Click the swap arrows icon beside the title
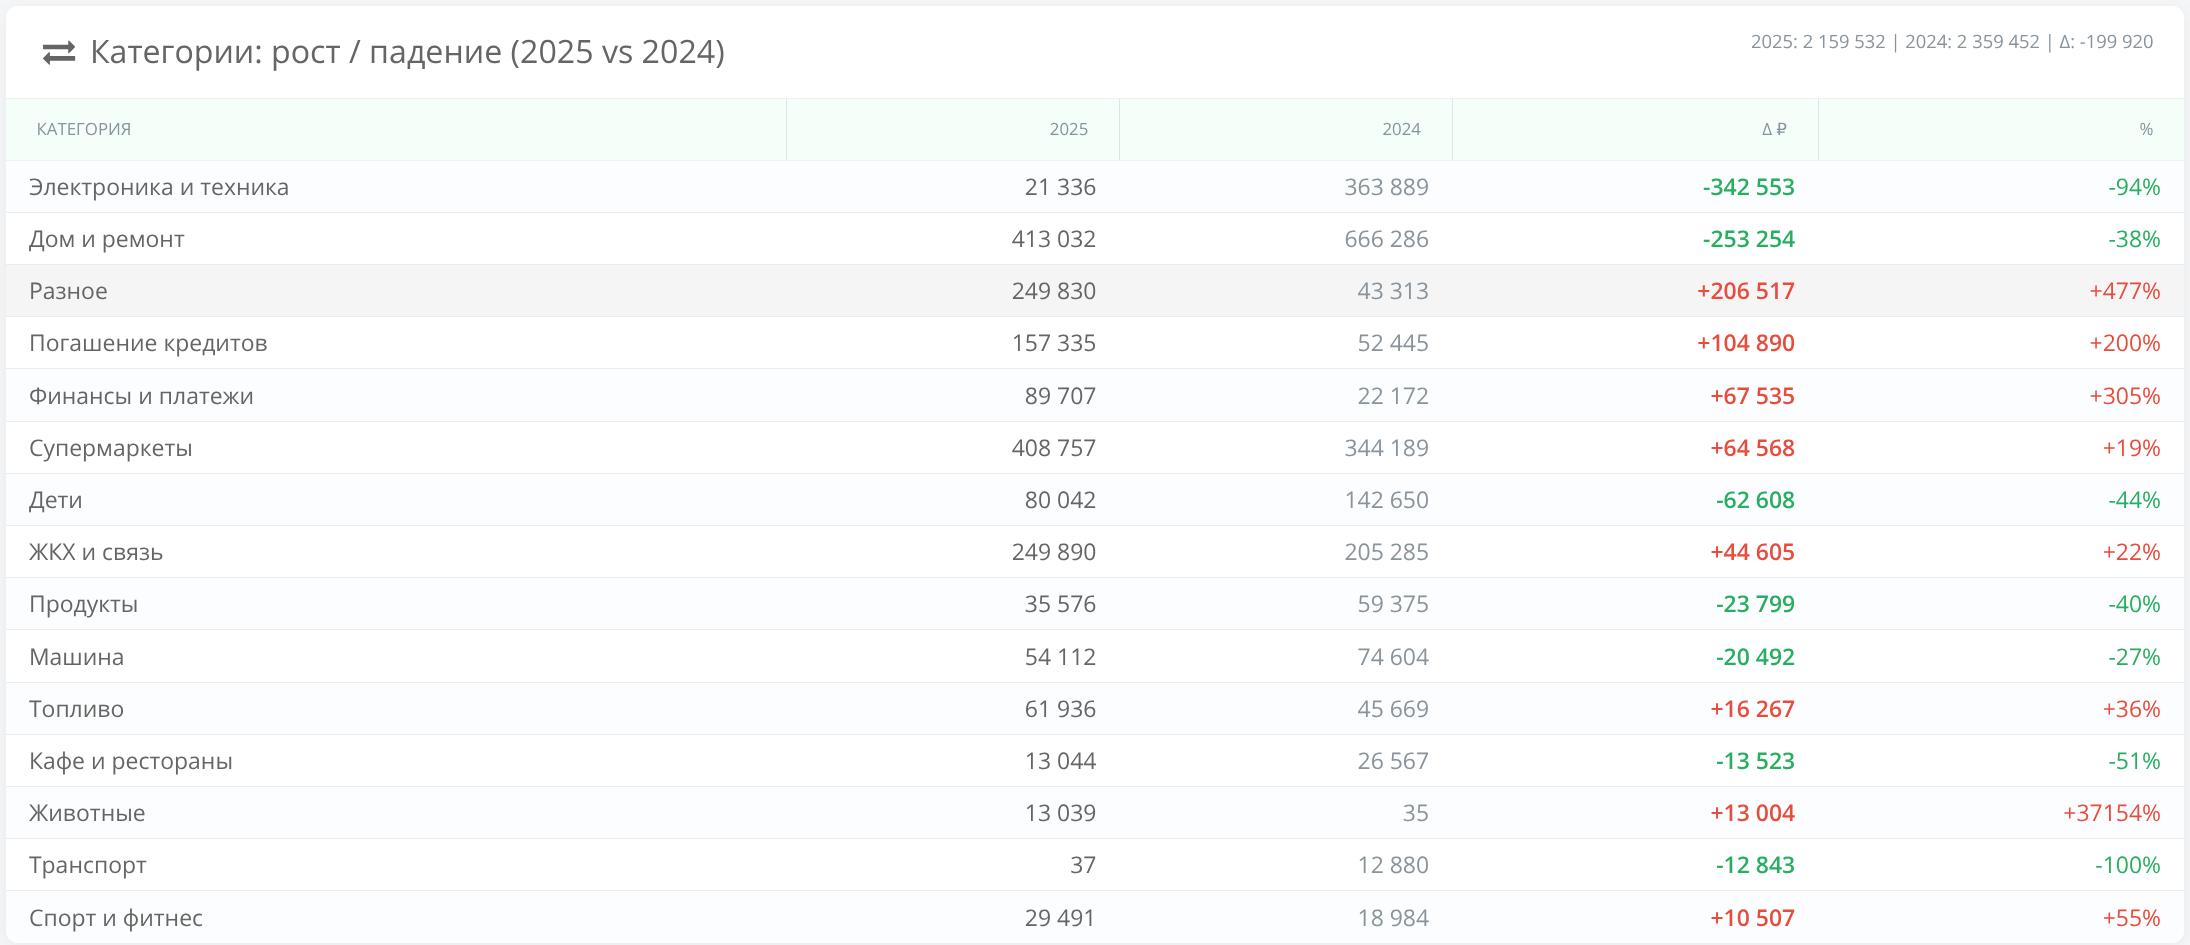 [x=59, y=53]
